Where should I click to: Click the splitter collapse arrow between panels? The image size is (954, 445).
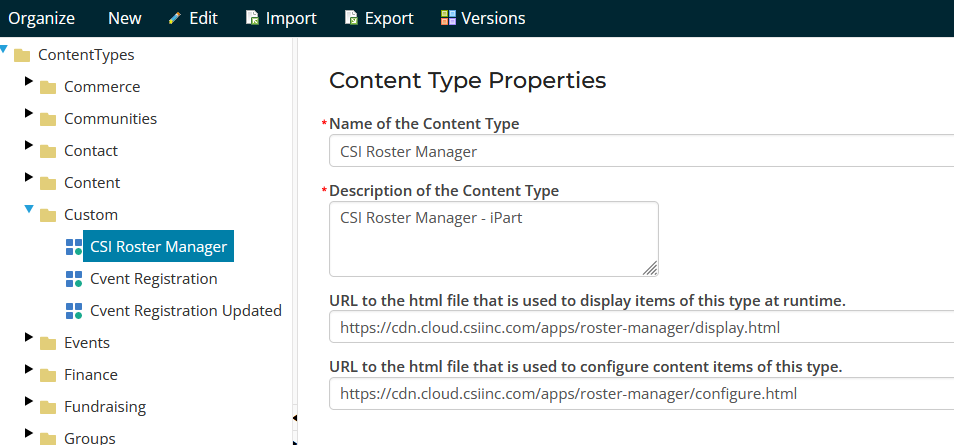(x=295, y=417)
